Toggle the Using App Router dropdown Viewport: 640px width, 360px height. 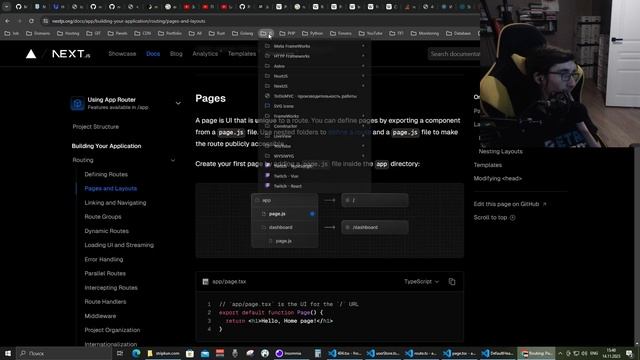178,103
